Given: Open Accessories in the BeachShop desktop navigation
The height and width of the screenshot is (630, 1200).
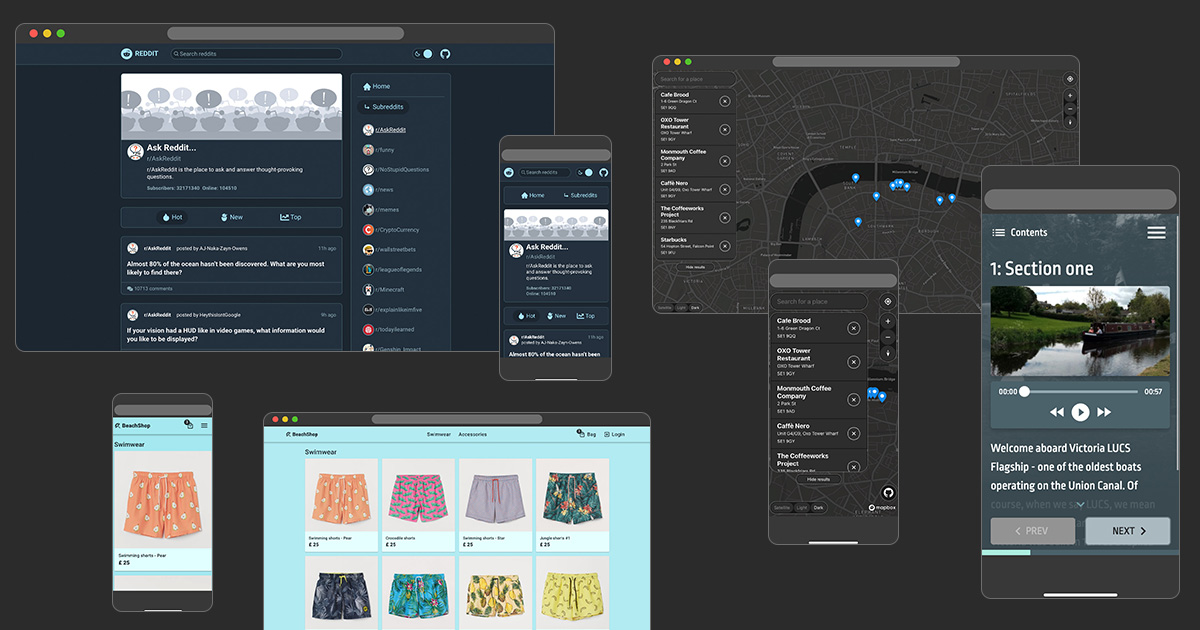Looking at the screenshot, I should 472,434.
